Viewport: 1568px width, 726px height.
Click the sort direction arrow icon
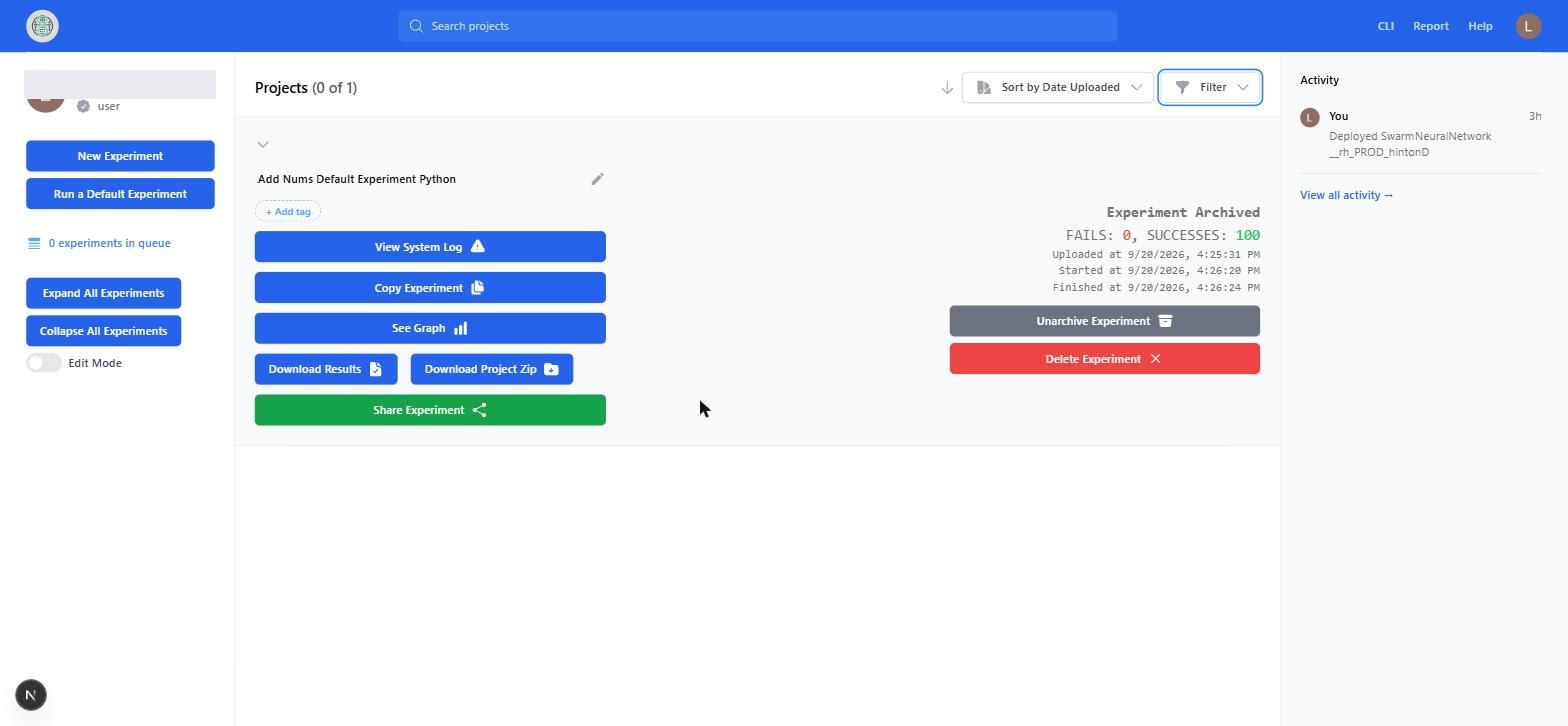(x=946, y=88)
